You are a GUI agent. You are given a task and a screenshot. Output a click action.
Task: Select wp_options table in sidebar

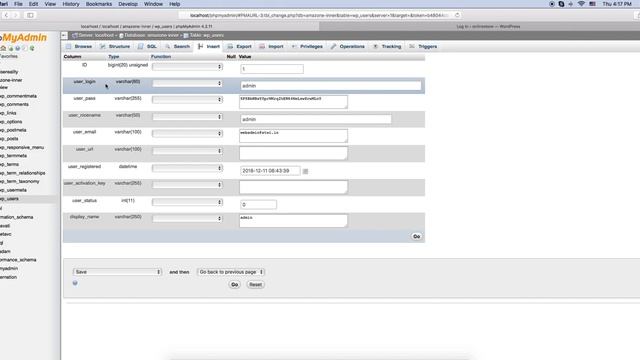tap(11, 122)
